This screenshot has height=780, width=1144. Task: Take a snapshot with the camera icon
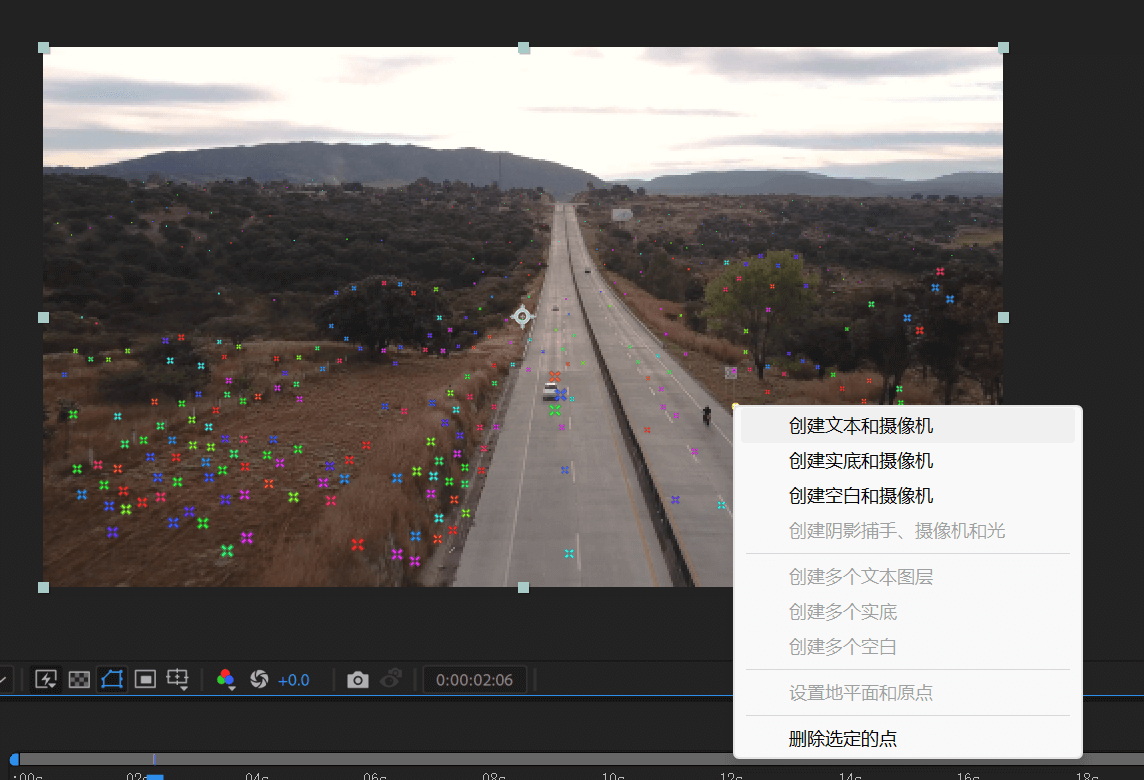coord(358,680)
